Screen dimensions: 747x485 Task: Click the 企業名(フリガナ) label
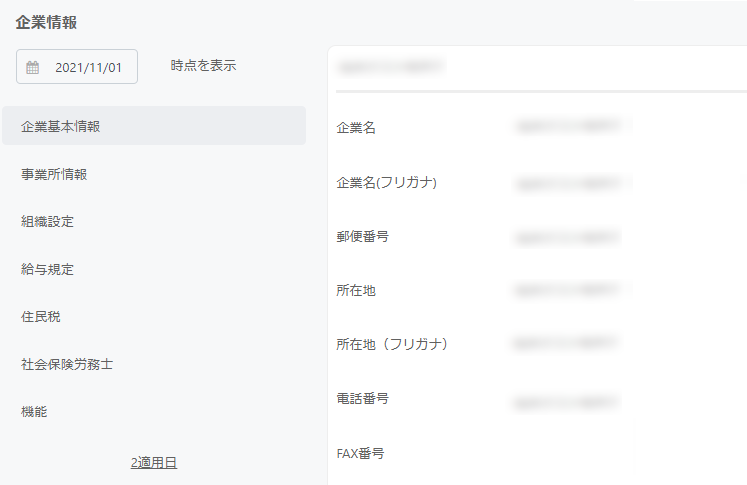point(386,182)
